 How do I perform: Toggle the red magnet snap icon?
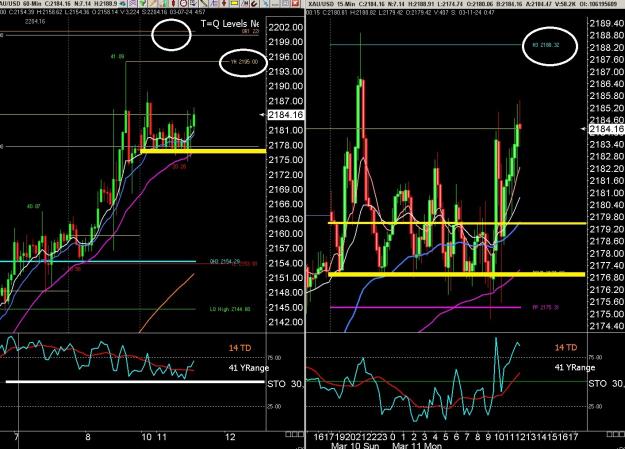(x=254, y=4)
